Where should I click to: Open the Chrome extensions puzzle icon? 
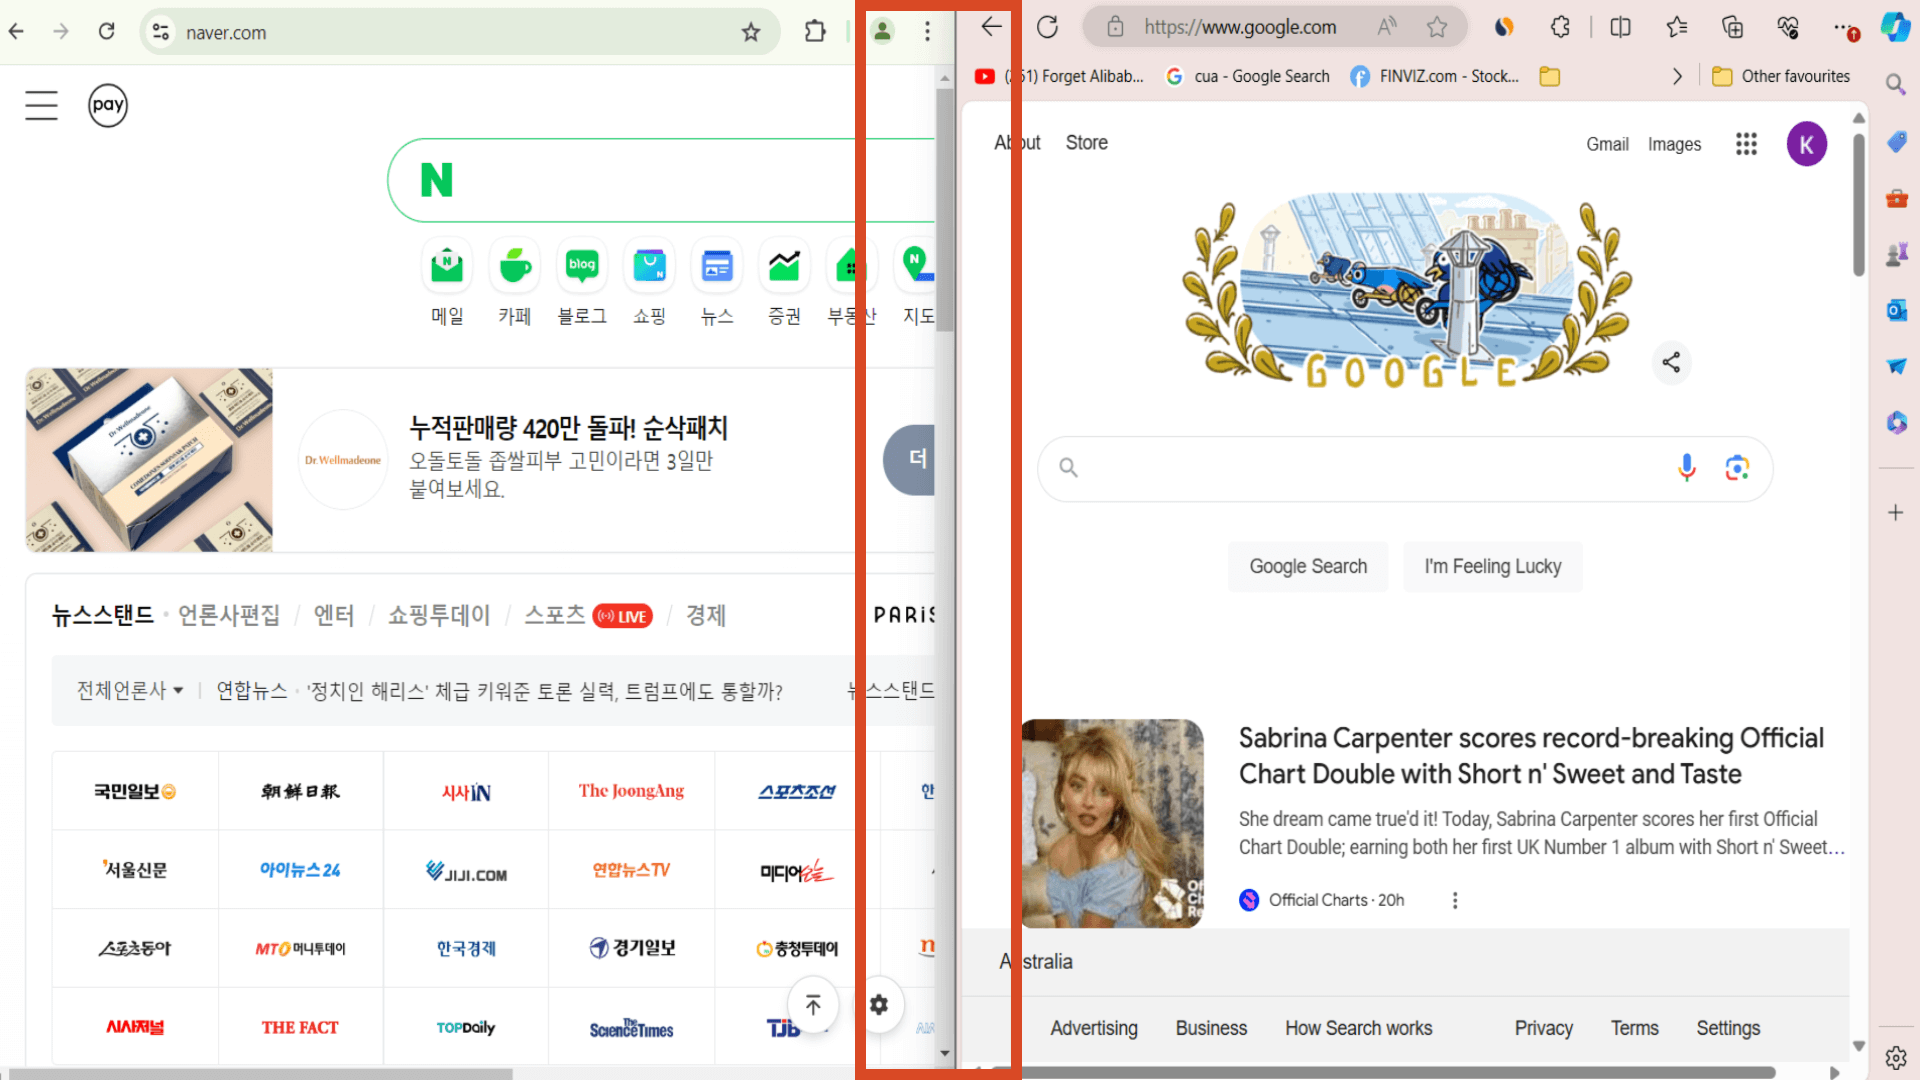point(815,32)
